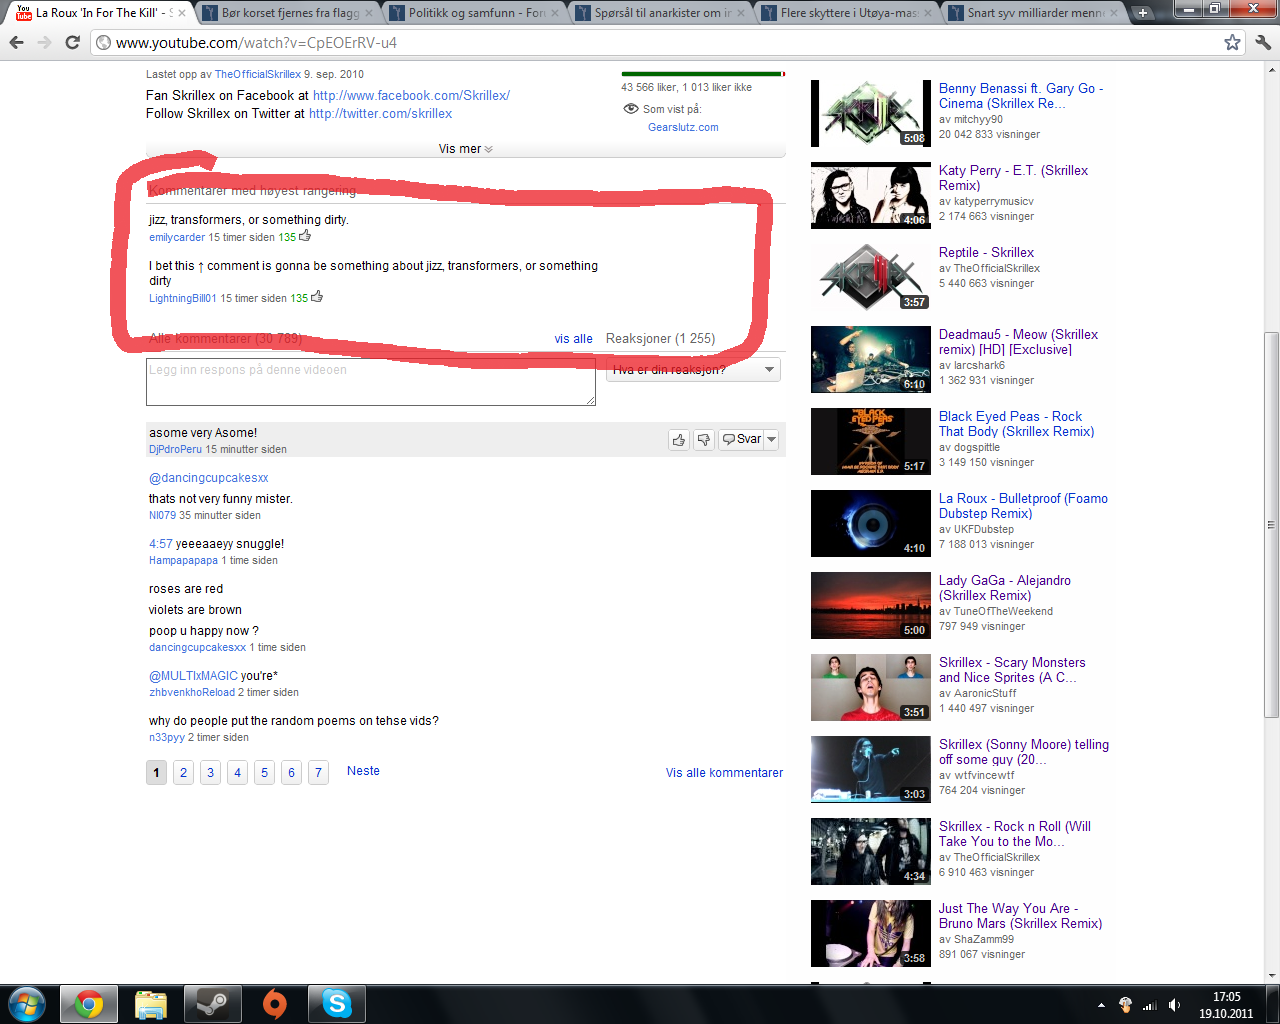The image size is (1280, 1024).
Task: Click the volume icon in system tray
Action: click(1174, 1005)
